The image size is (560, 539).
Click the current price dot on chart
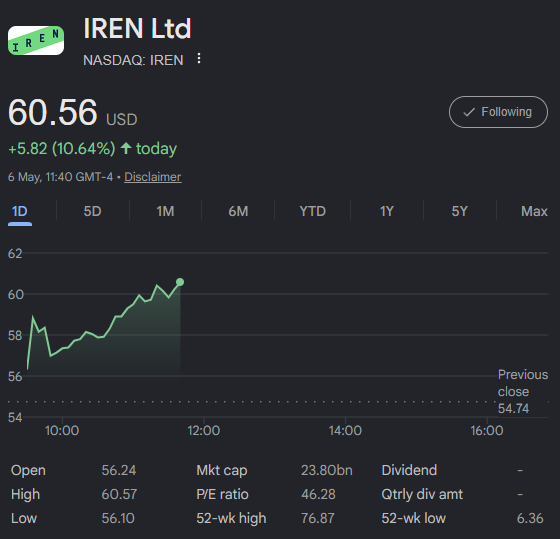click(x=180, y=282)
